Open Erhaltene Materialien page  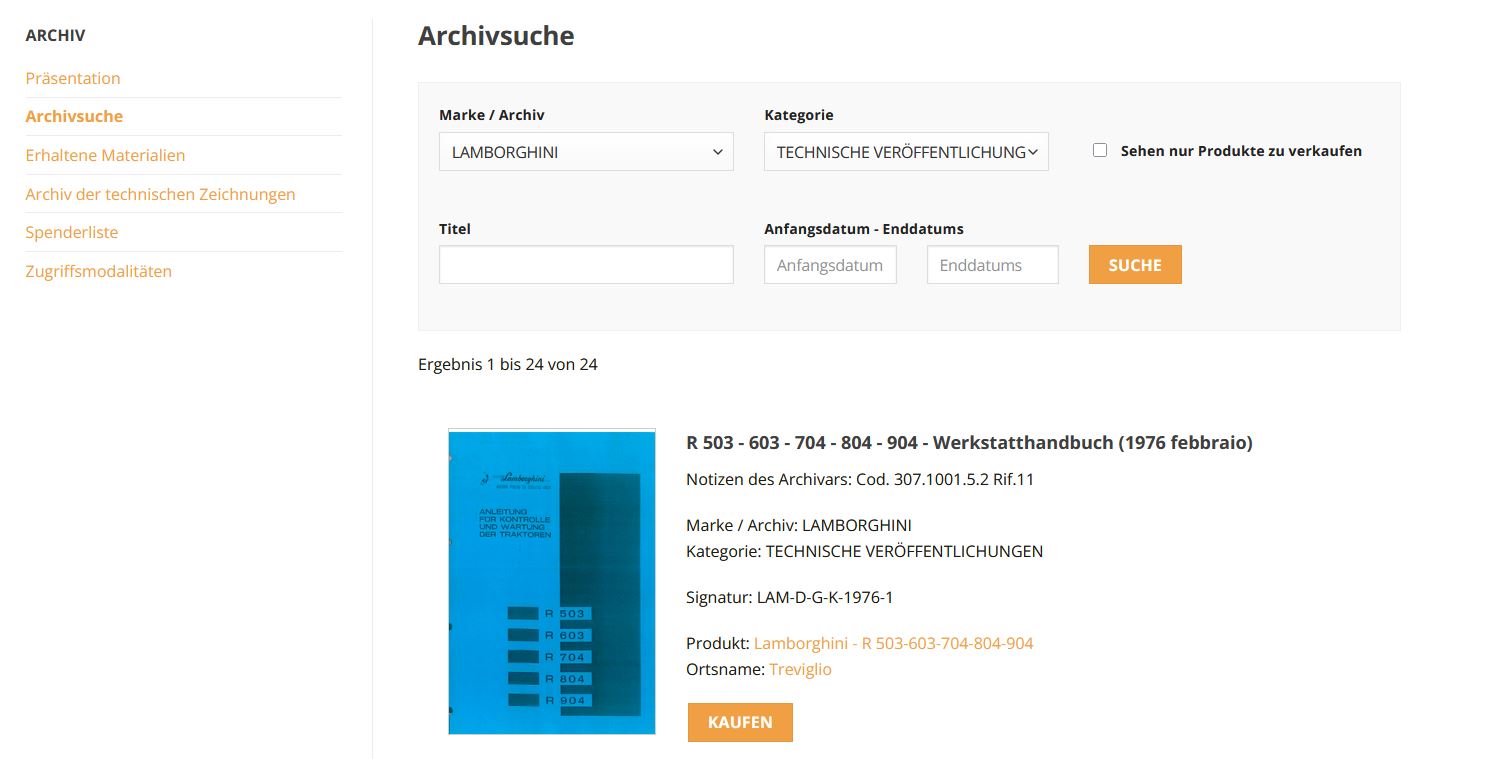(x=105, y=155)
